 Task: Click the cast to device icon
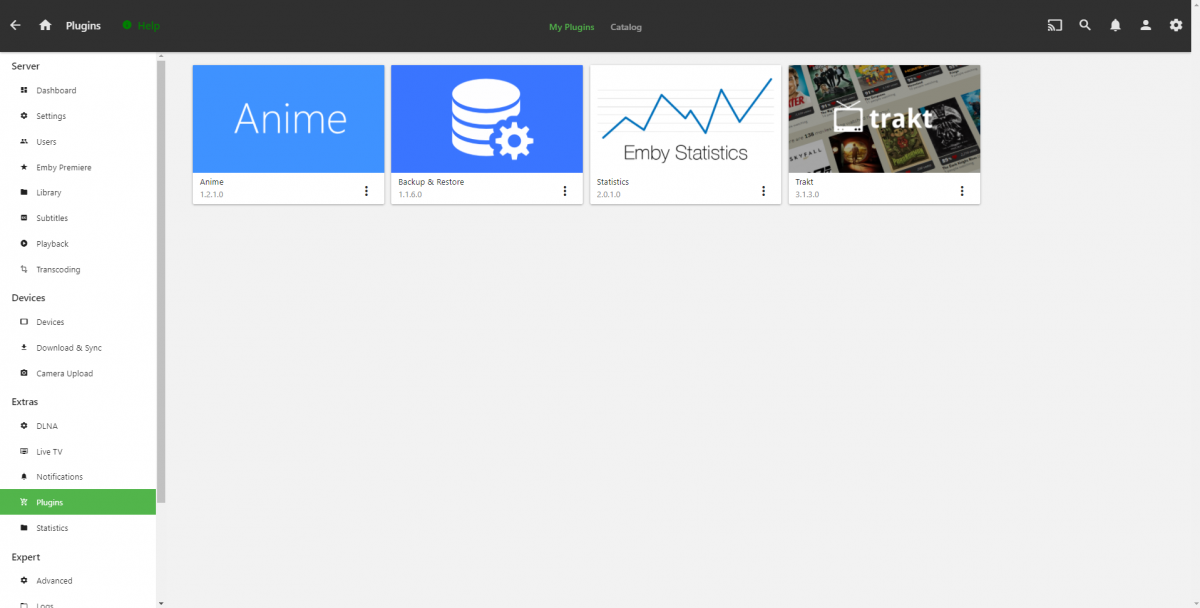click(x=1055, y=26)
